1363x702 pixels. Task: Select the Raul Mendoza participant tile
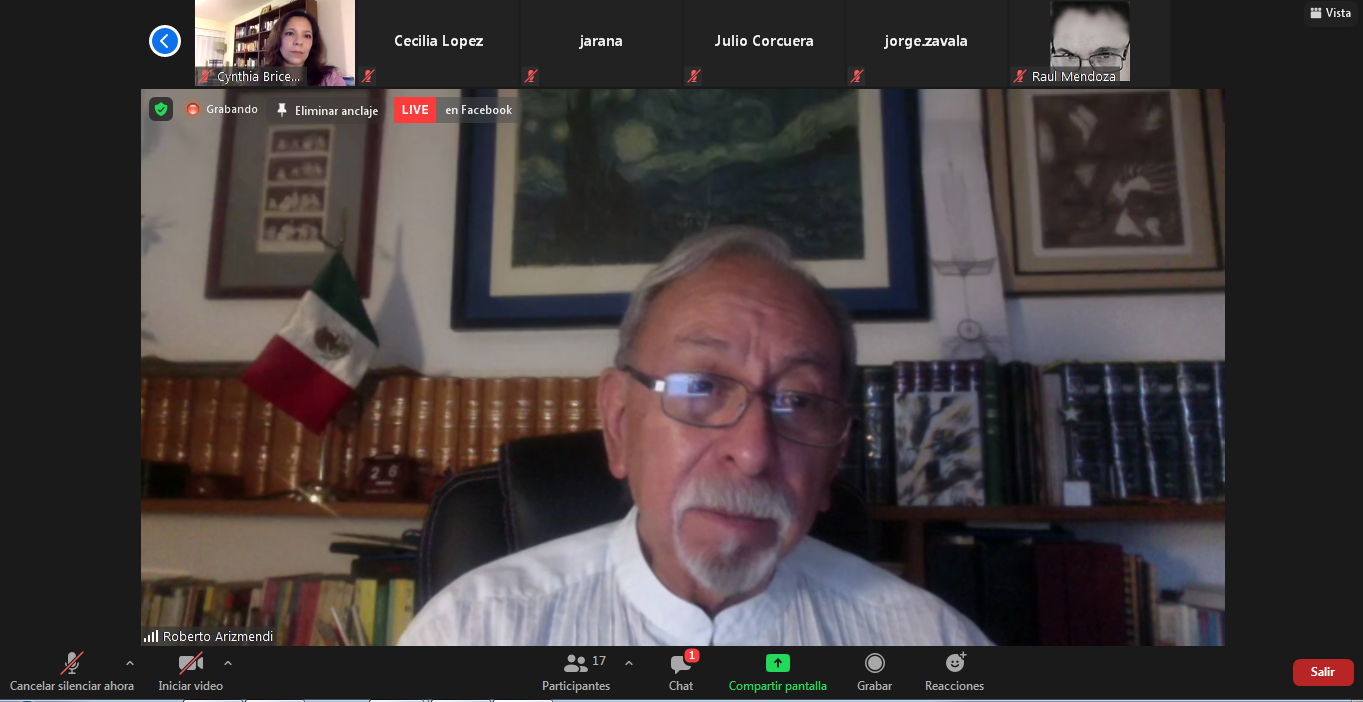1089,42
